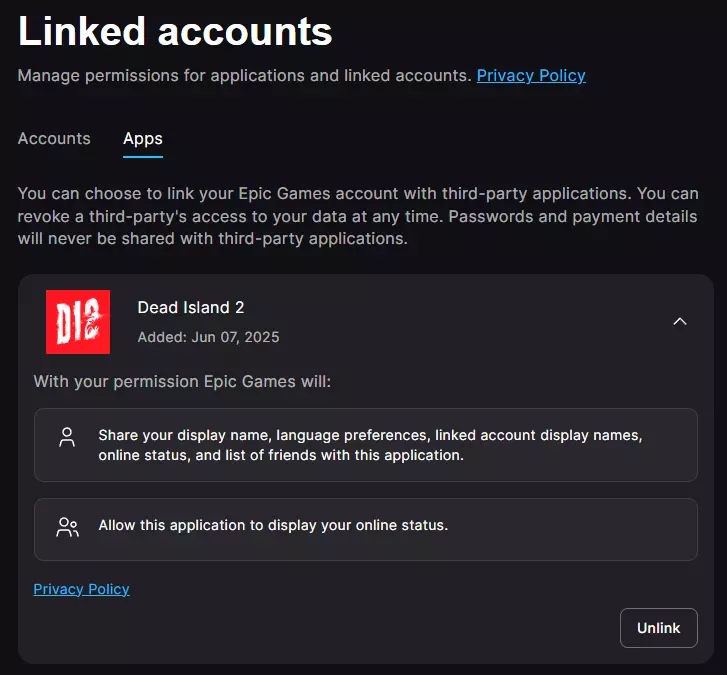This screenshot has height=675, width=727.
Task: Click the red Dead Island 2 logo
Action: coord(78,322)
